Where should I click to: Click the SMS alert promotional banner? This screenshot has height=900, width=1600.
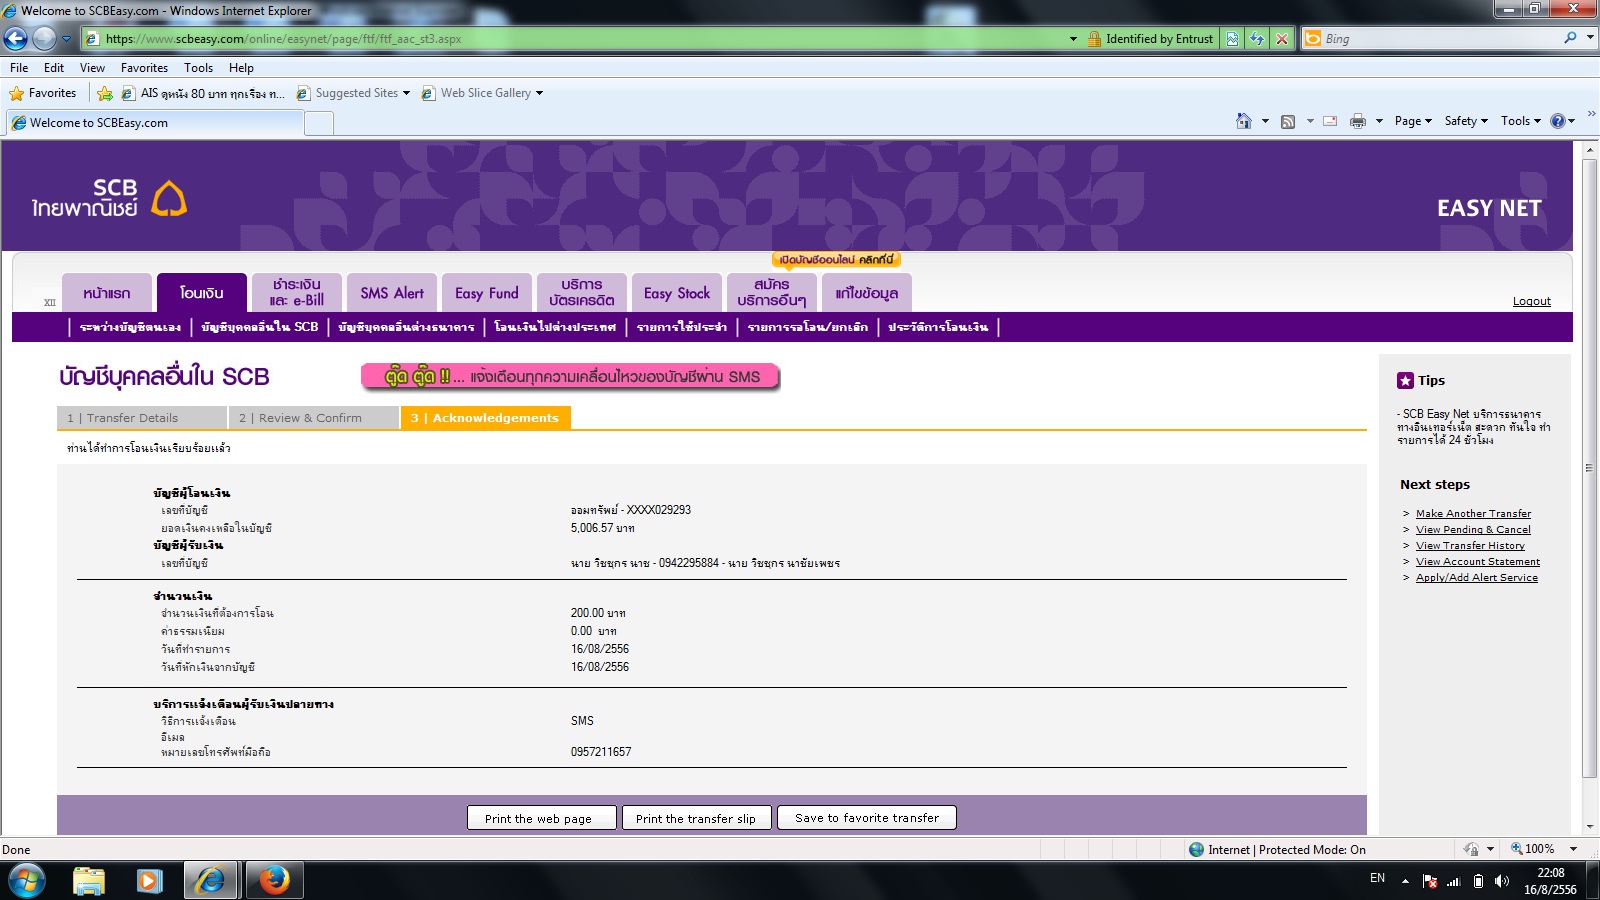(x=570, y=377)
